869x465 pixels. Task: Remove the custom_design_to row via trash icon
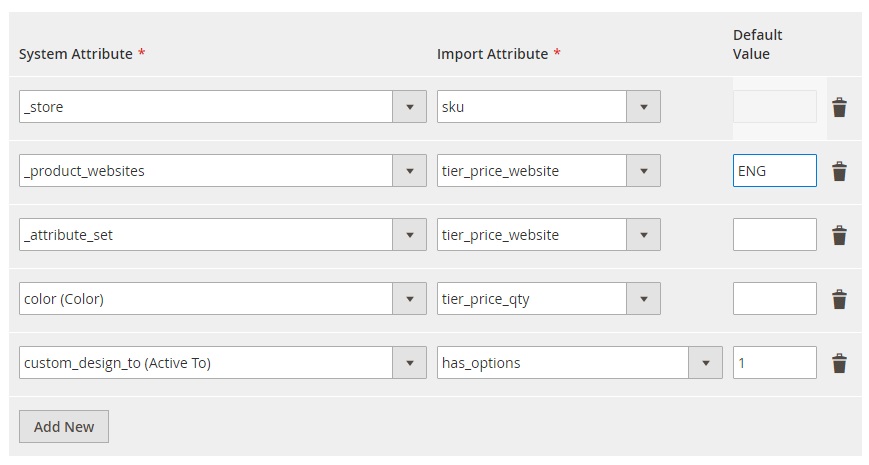[840, 363]
